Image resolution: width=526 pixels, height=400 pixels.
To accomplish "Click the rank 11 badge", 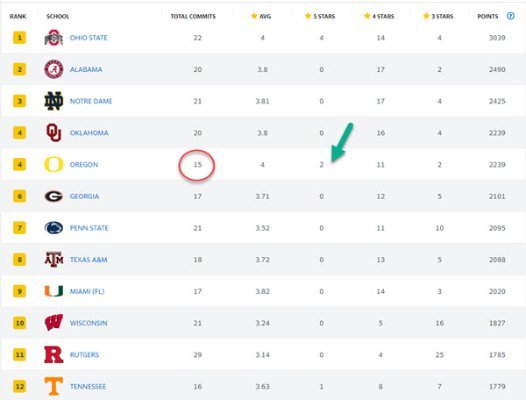I will pyautogui.click(x=19, y=355).
